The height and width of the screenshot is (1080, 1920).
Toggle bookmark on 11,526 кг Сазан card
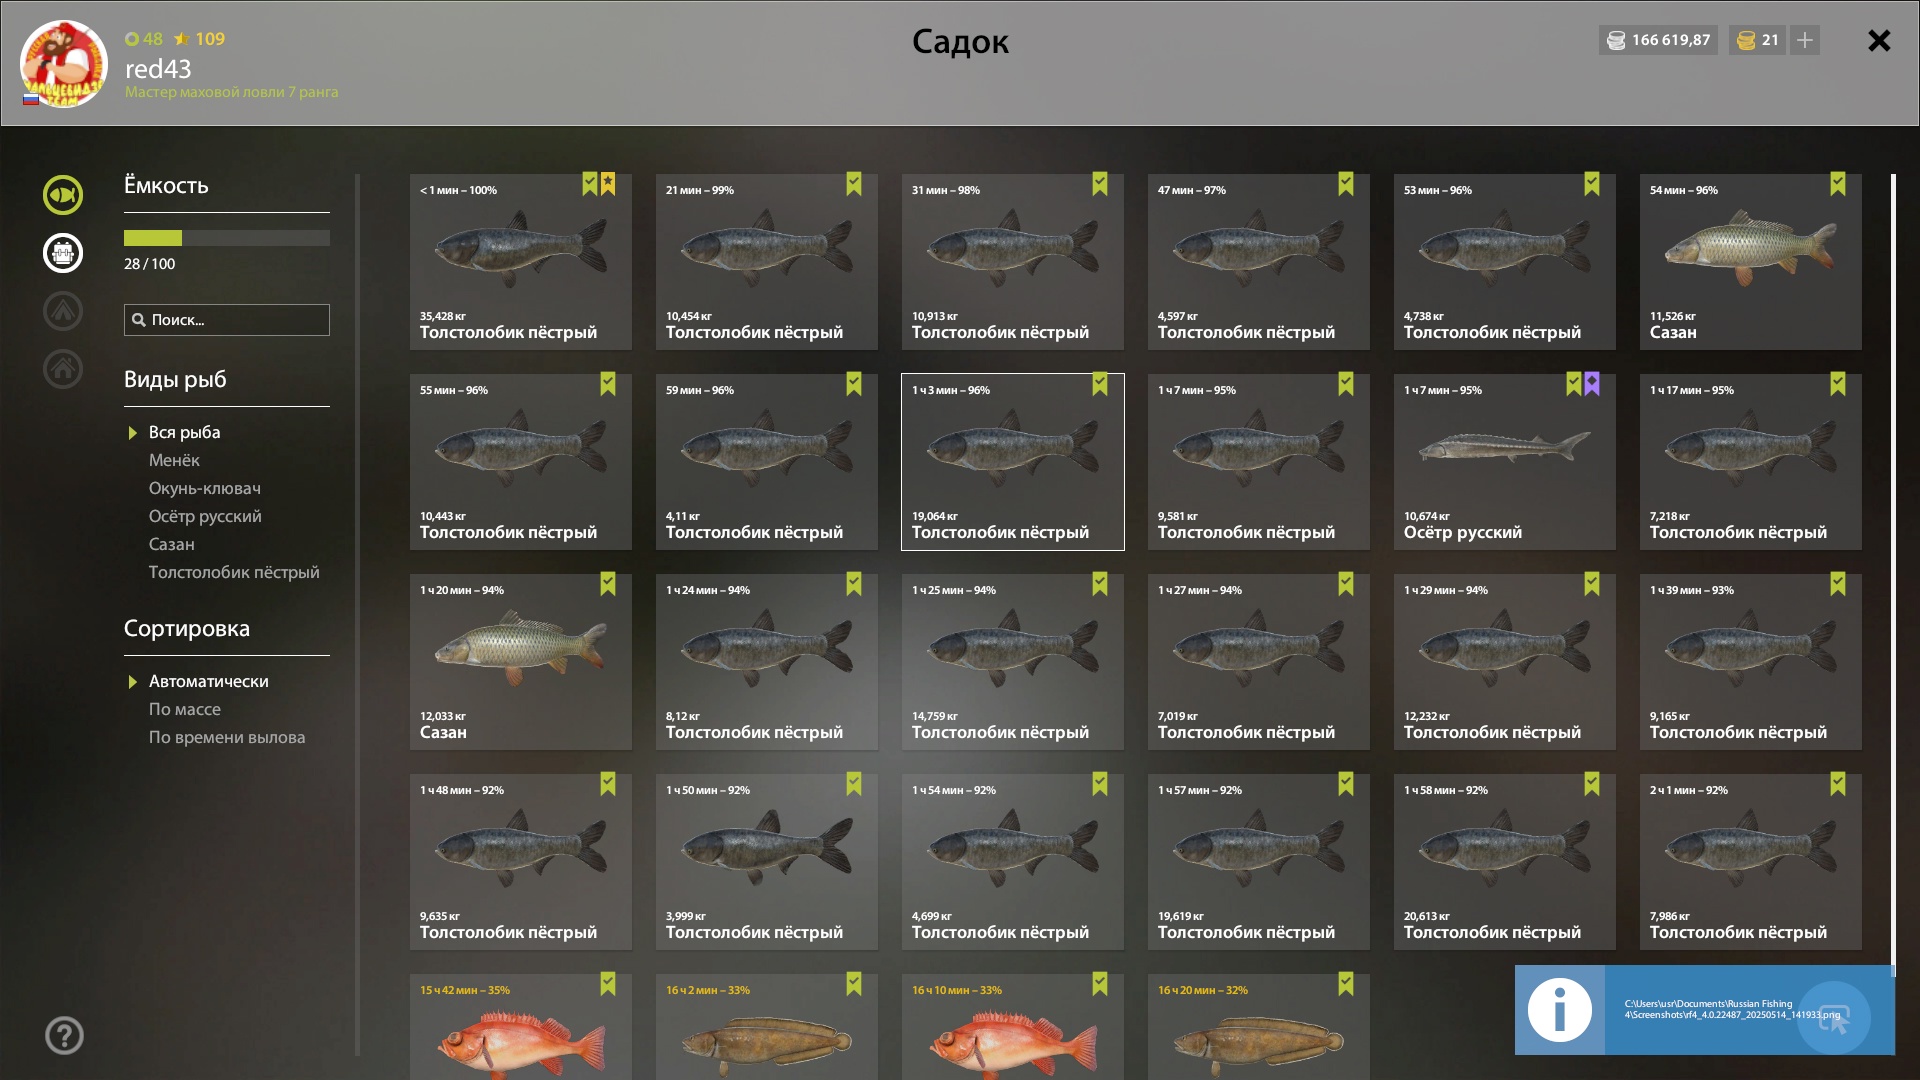pos(1838,184)
